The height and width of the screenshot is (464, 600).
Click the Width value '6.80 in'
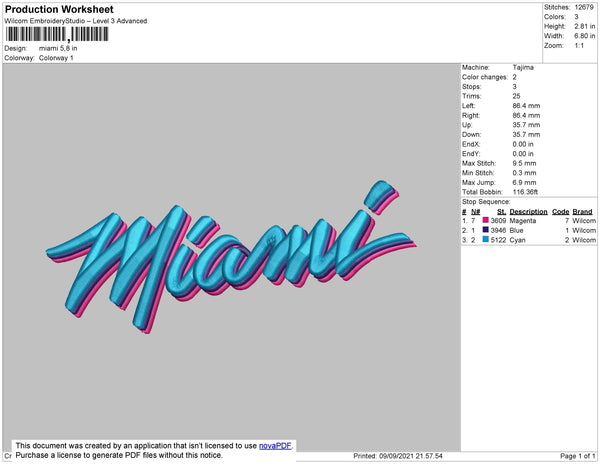click(x=585, y=36)
